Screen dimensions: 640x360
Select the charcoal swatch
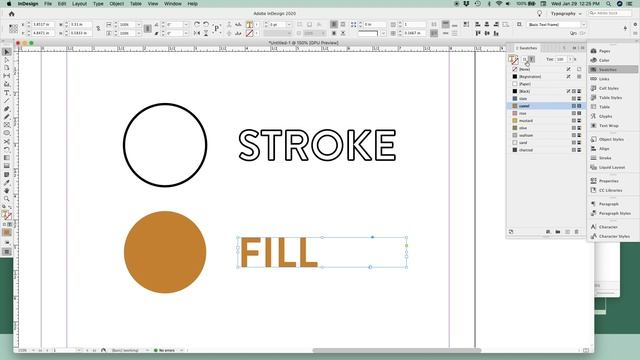545,150
